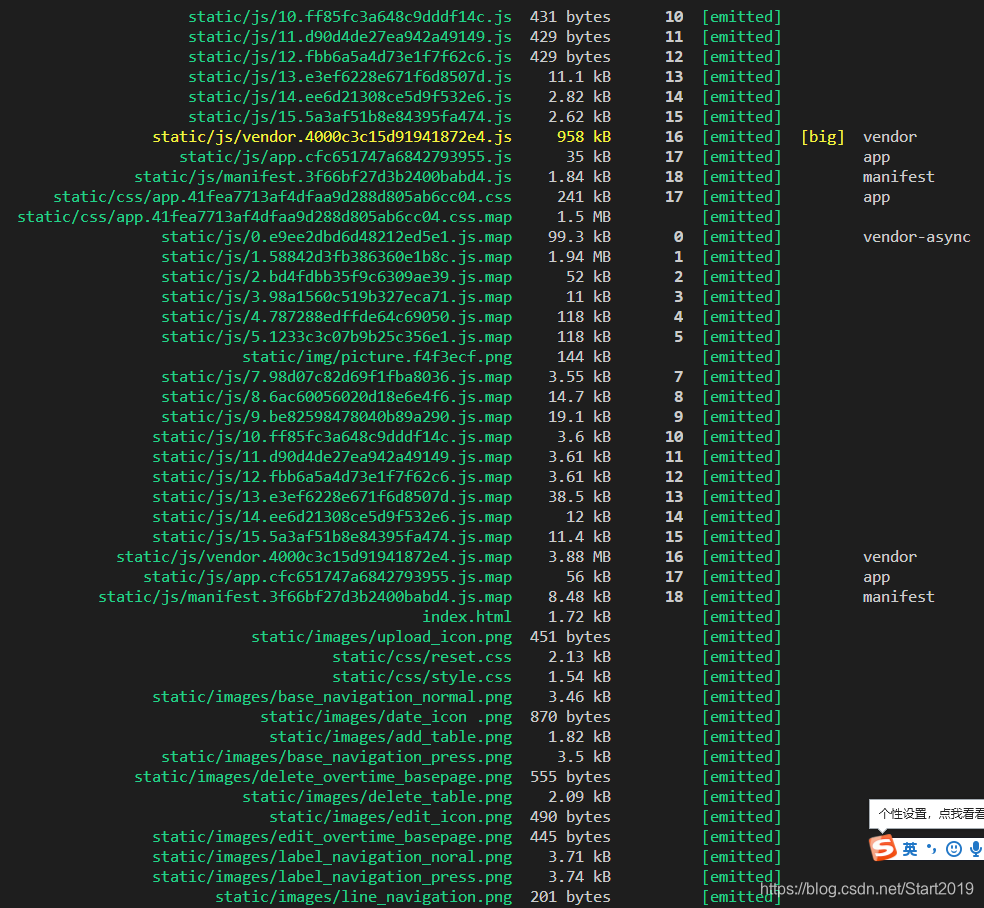Select static/images/label_navigation_press.png filename
The width and height of the screenshot is (984, 908).
pyautogui.click(x=332, y=877)
